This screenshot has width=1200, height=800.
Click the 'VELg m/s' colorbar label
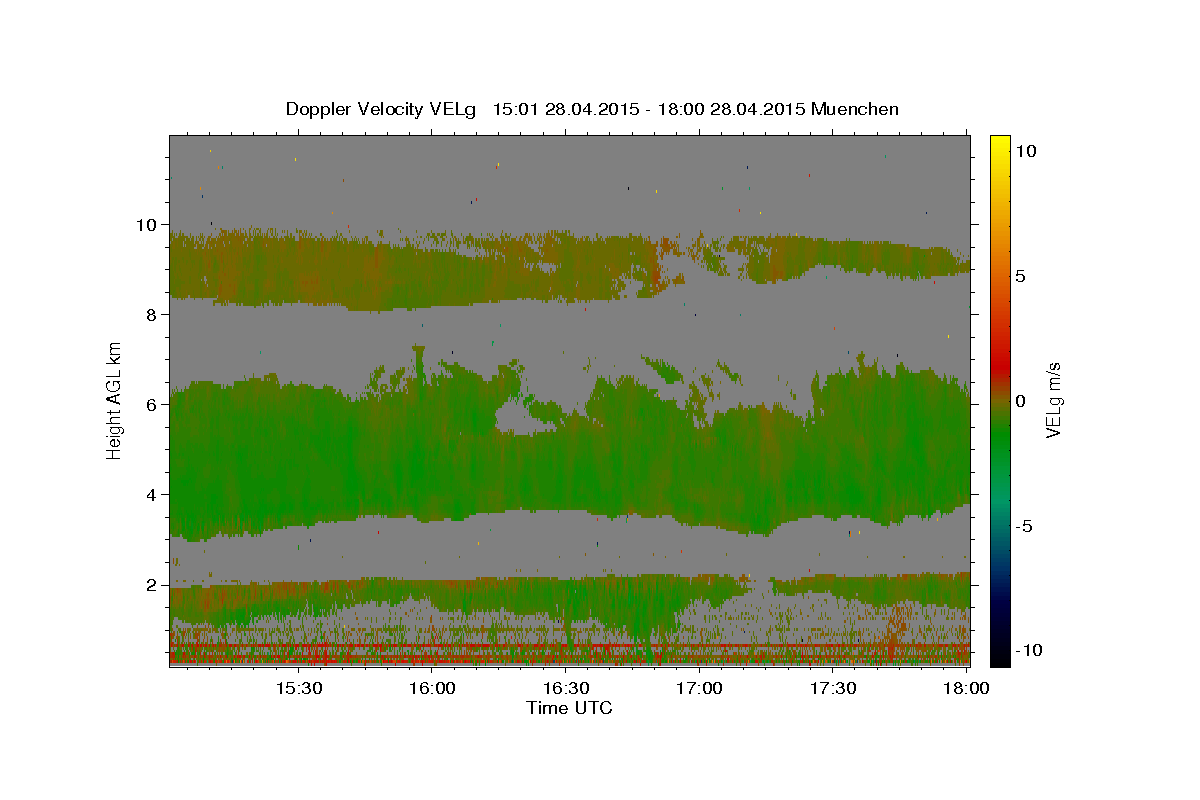(x=1054, y=400)
